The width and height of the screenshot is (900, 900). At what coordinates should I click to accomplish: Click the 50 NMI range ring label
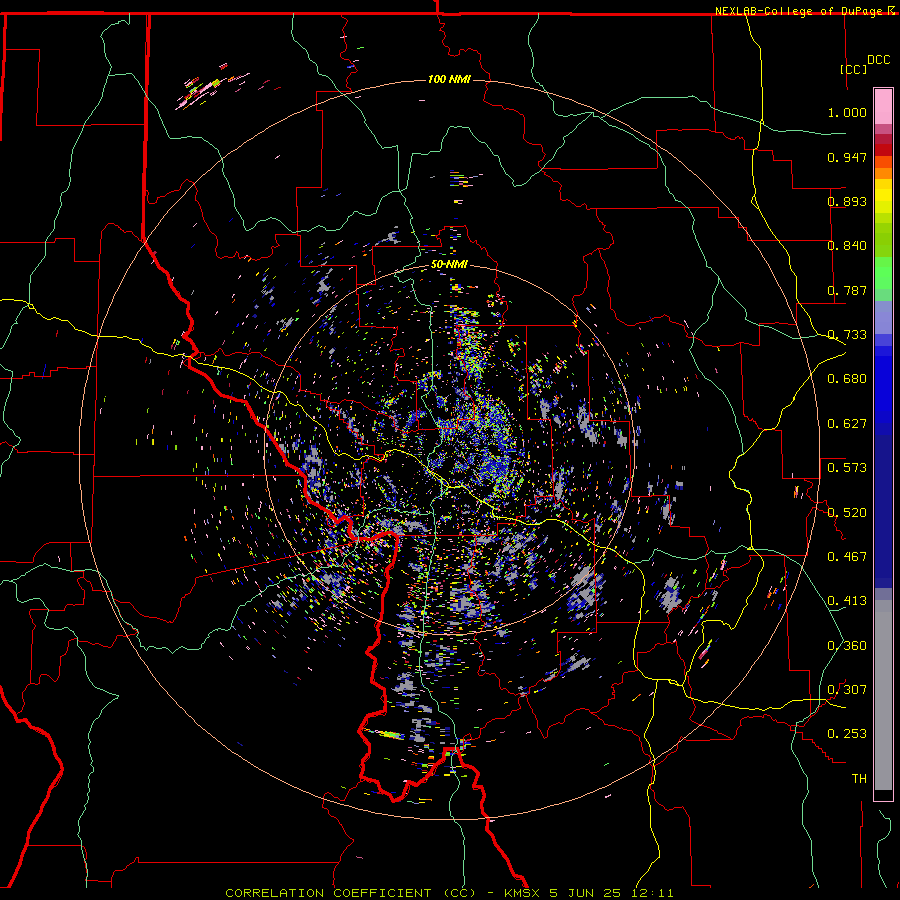coord(449,265)
